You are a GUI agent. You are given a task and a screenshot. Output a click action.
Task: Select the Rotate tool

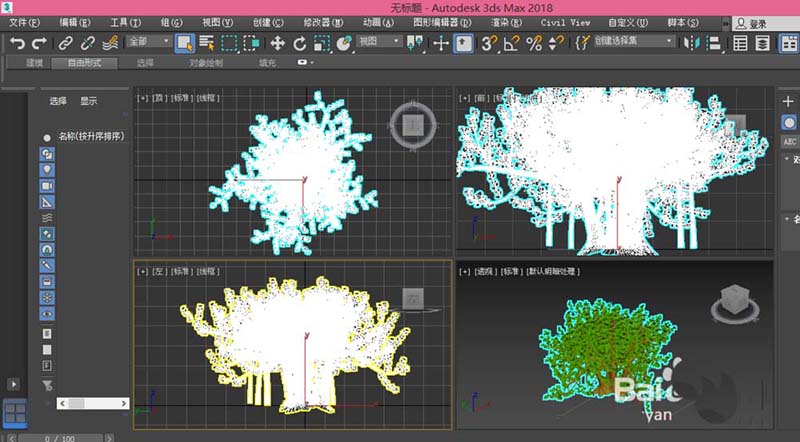click(x=299, y=43)
